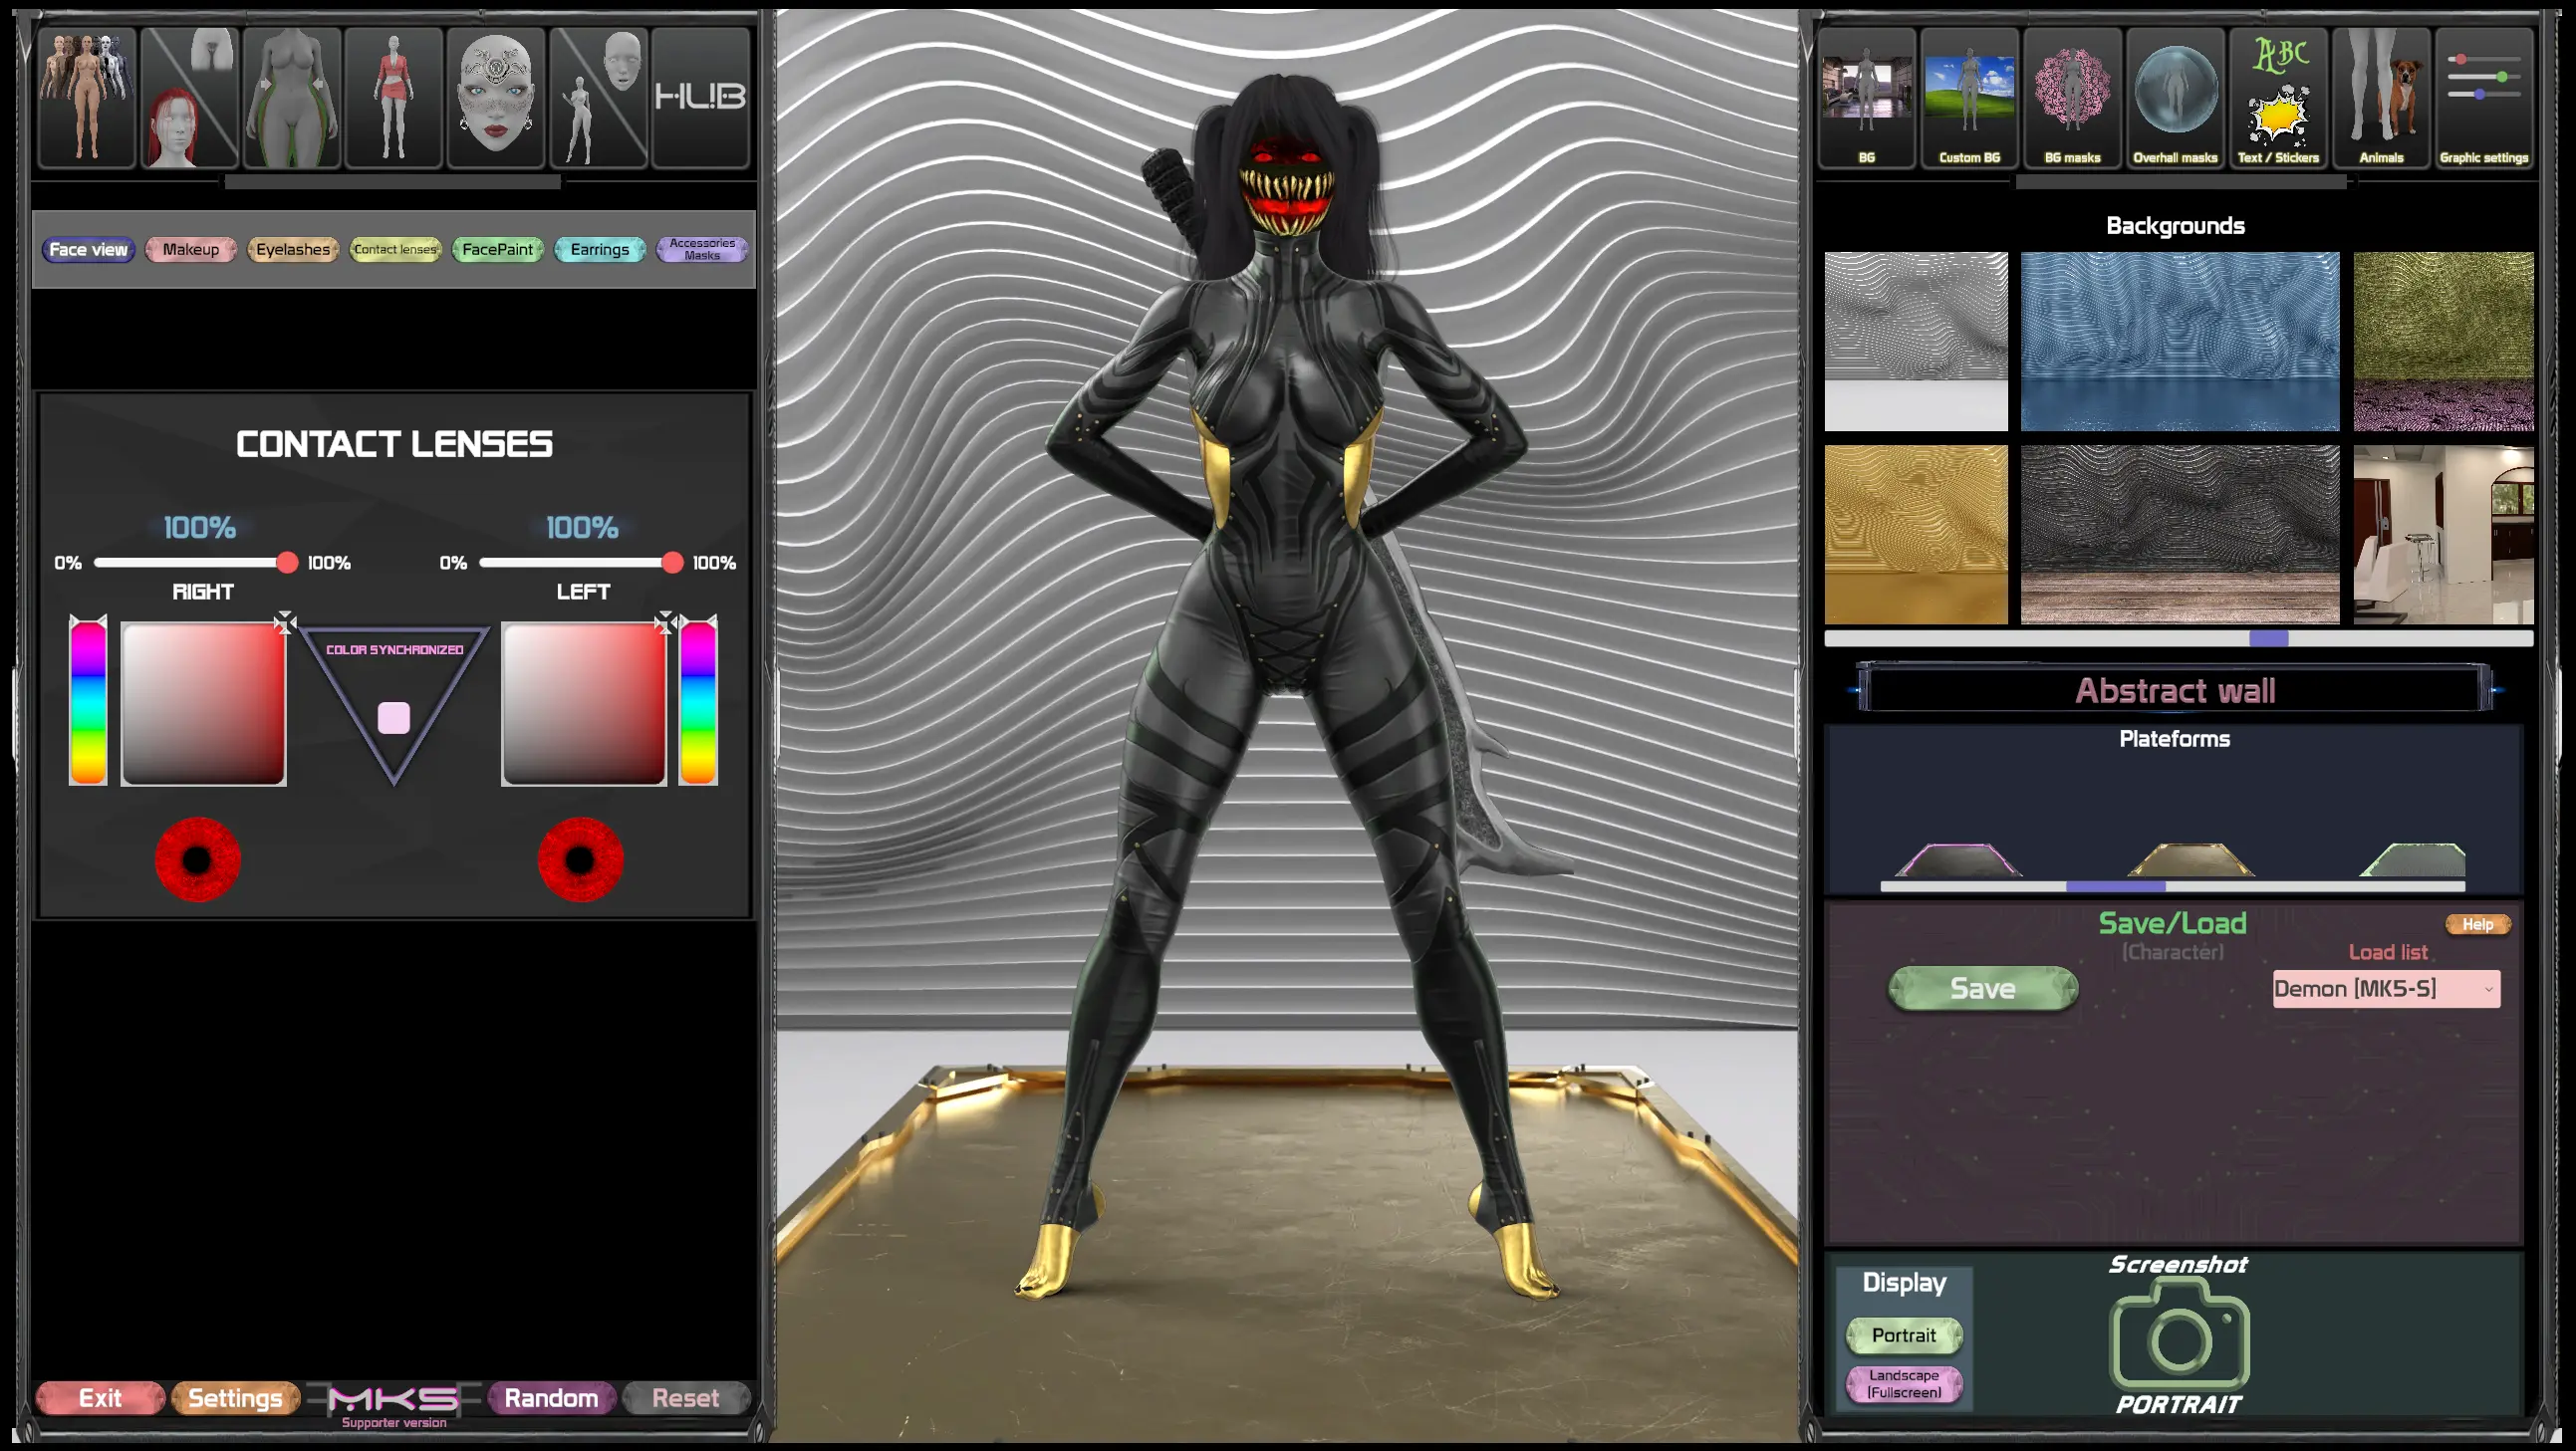The width and height of the screenshot is (2576, 1451).
Task: Open the Animals icon
Action: coord(2380,97)
